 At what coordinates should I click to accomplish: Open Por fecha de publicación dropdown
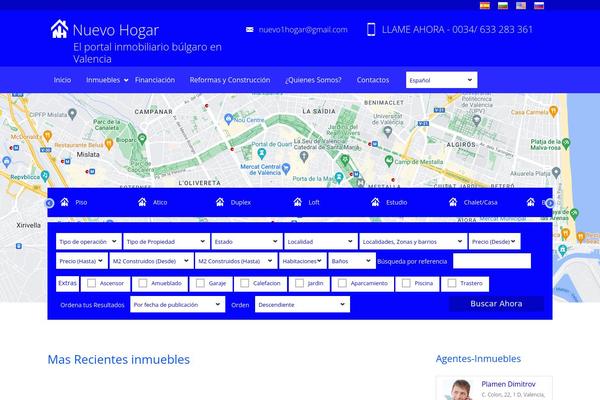tap(178, 304)
